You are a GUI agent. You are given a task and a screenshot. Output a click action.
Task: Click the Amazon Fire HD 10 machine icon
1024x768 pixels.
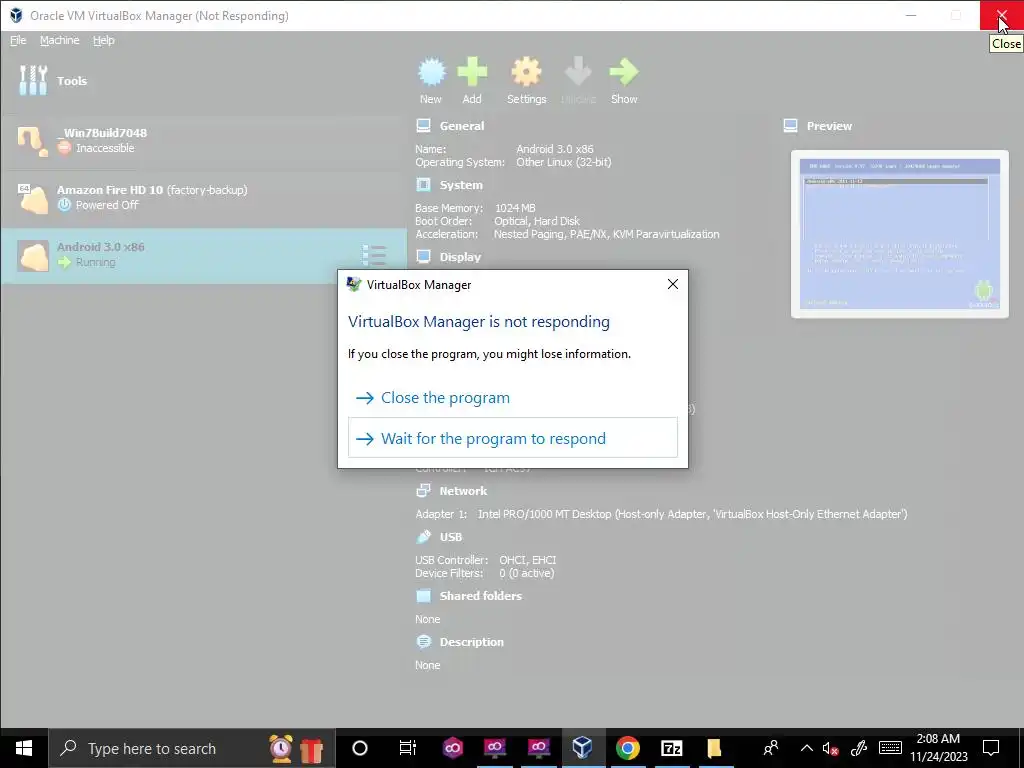point(33,198)
